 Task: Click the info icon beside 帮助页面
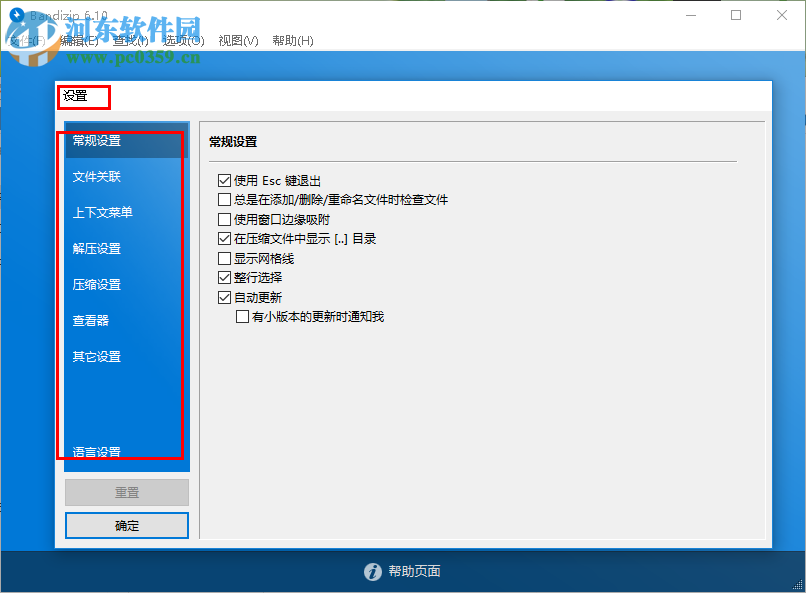coord(372,572)
